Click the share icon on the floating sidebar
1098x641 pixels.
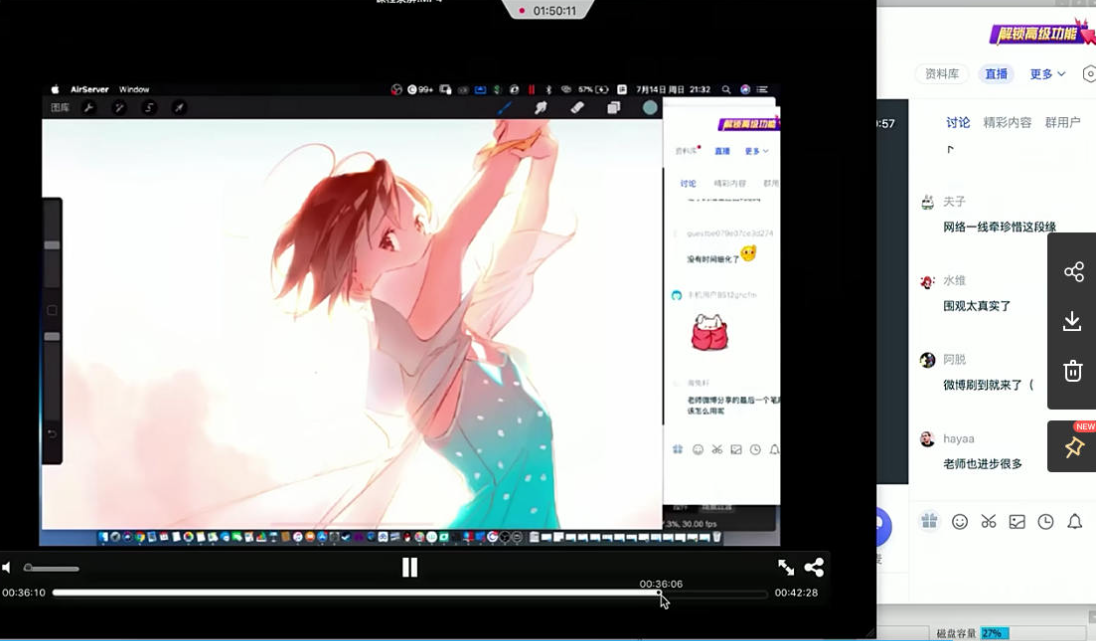1073,271
